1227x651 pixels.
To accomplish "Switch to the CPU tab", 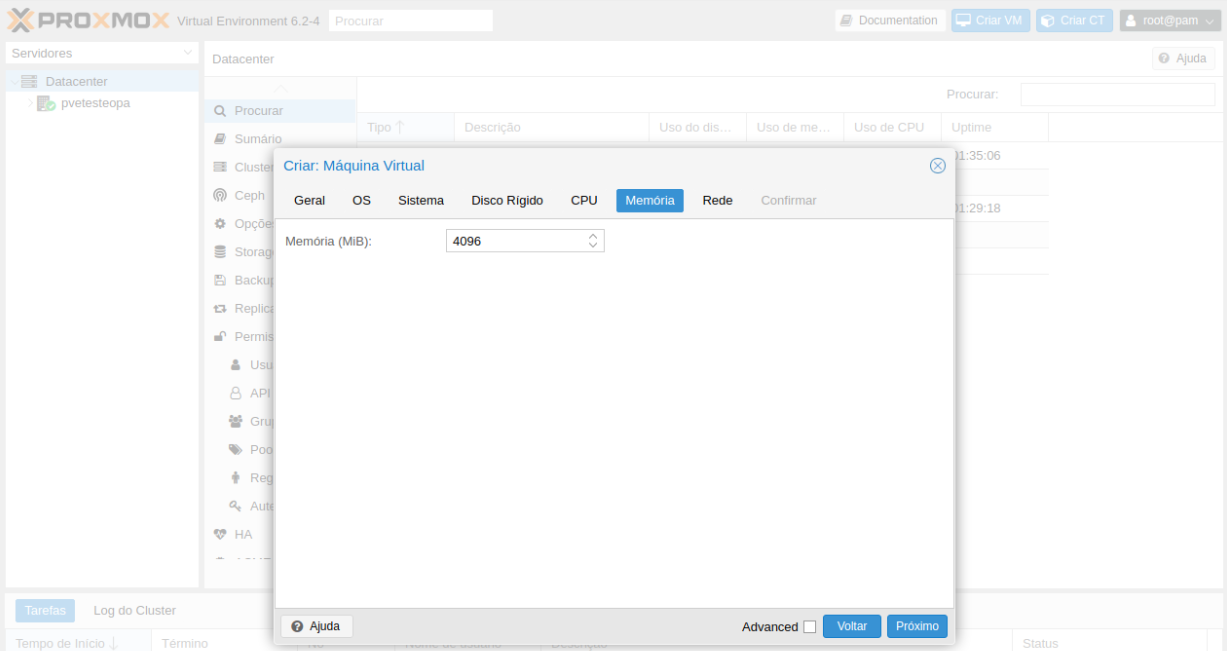I will pyautogui.click(x=584, y=201).
